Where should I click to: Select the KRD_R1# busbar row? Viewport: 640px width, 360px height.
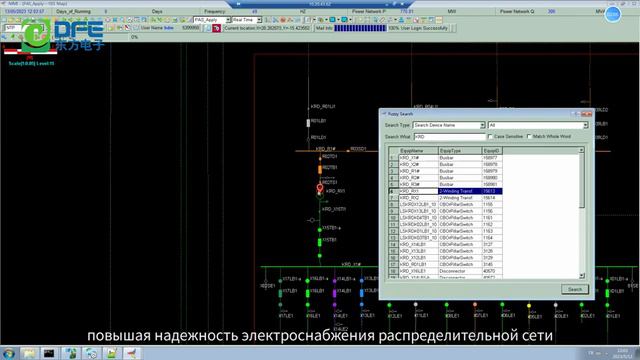coord(445,171)
